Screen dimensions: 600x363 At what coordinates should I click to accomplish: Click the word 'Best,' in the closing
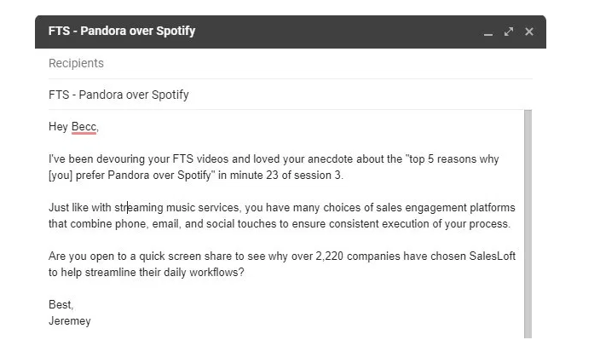[x=61, y=304]
